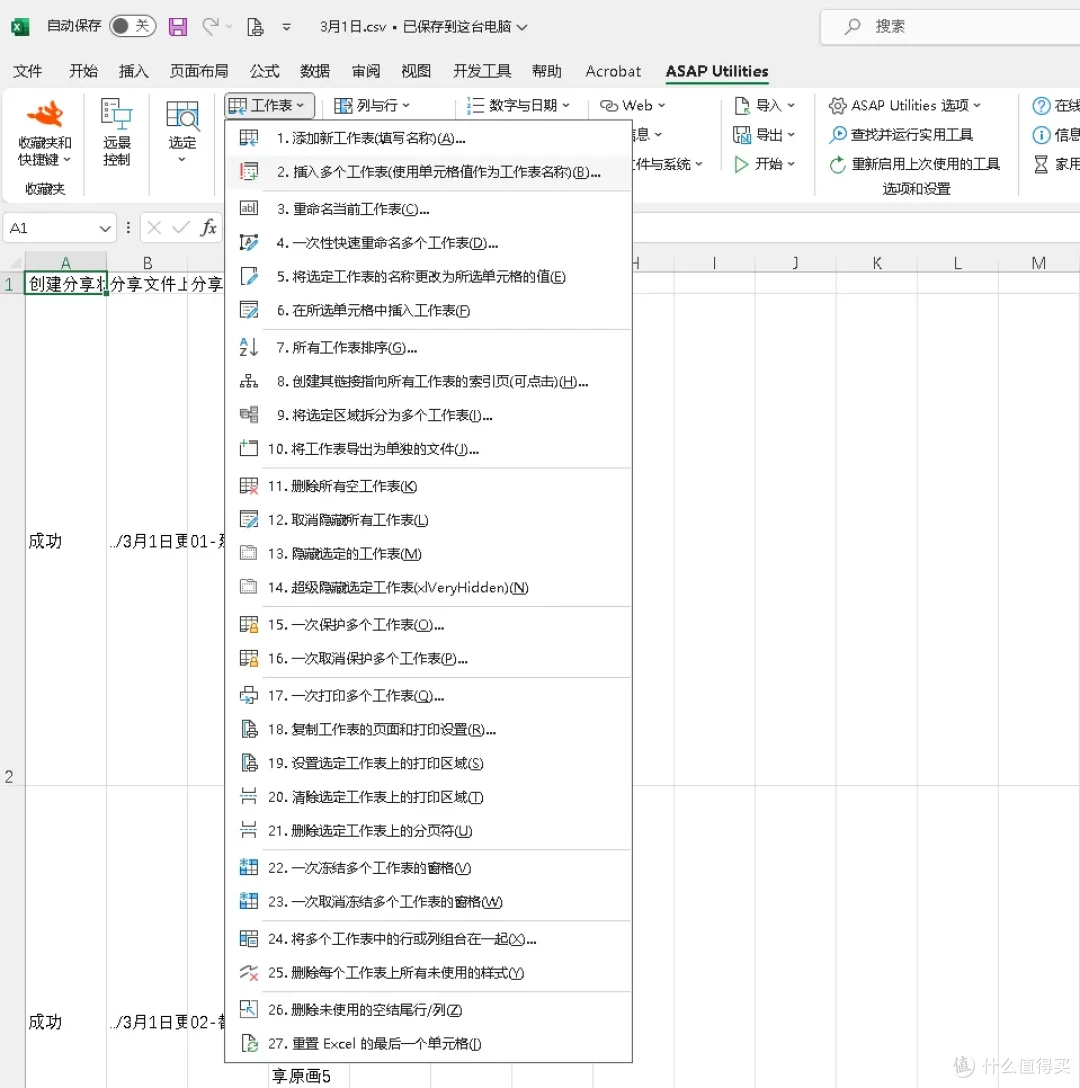Open the 导出 export dropdown
The width and height of the screenshot is (1080, 1088).
pos(764,135)
